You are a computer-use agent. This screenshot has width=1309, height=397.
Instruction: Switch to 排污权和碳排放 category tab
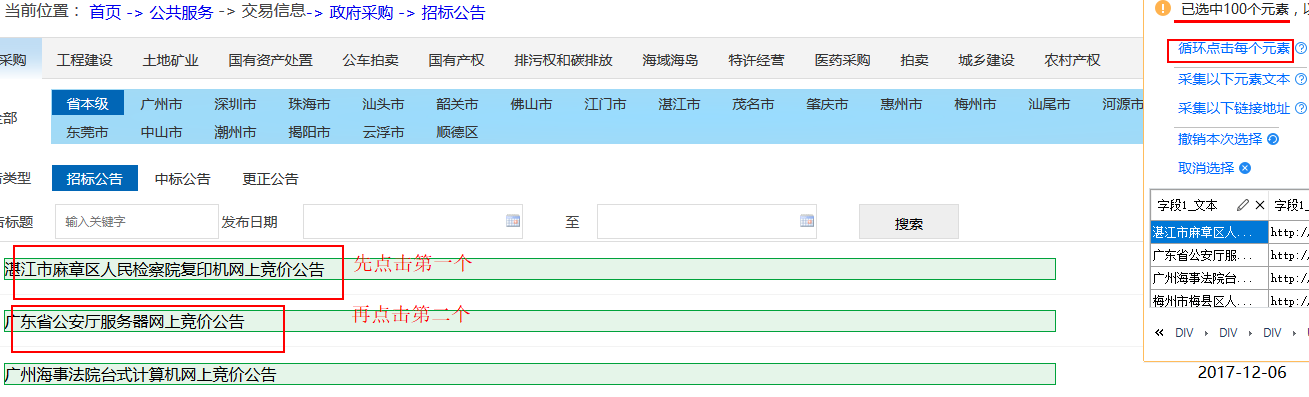(563, 60)
